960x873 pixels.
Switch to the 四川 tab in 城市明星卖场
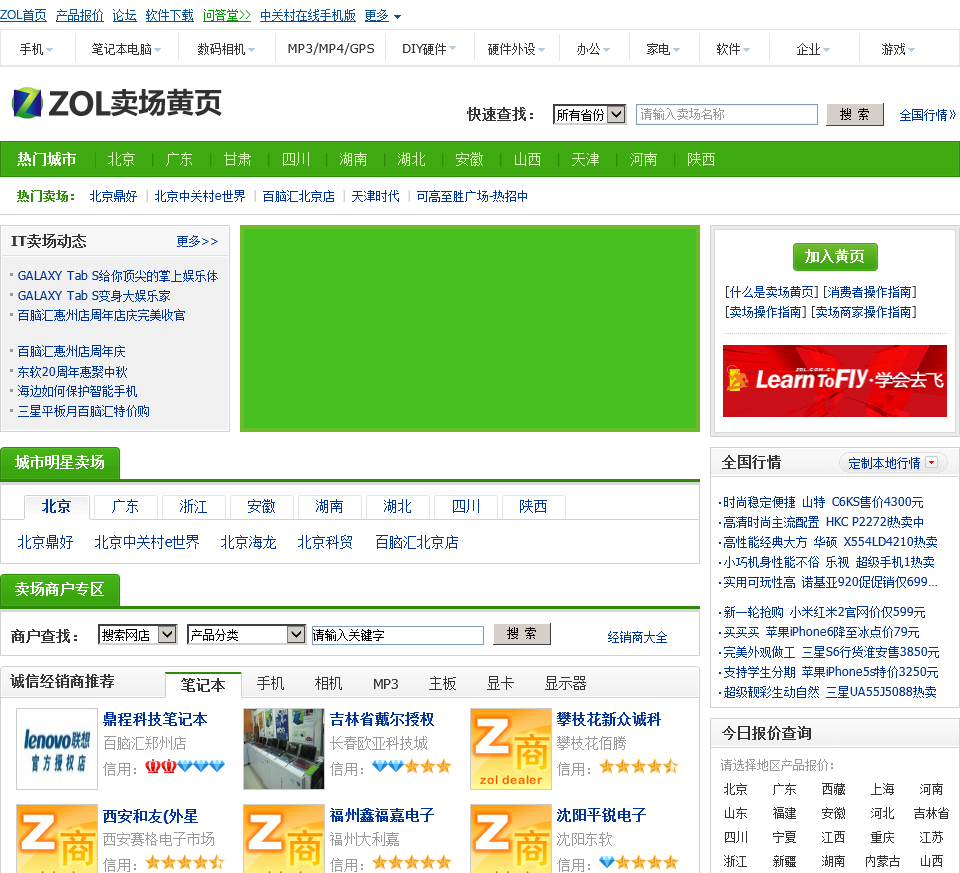point(465,507)
